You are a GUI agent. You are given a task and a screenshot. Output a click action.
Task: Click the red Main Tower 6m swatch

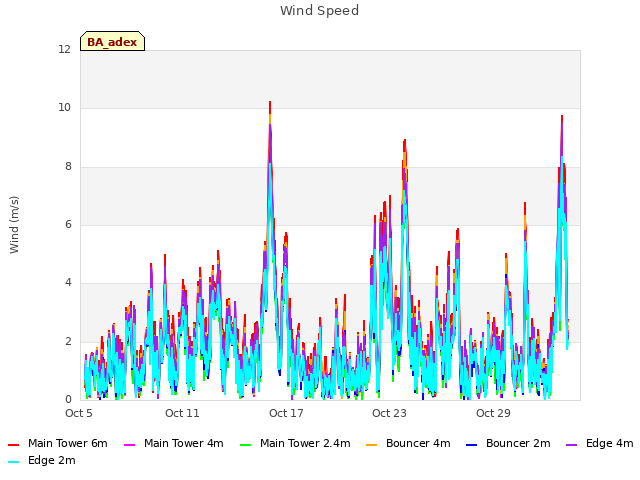pos(14,444)
